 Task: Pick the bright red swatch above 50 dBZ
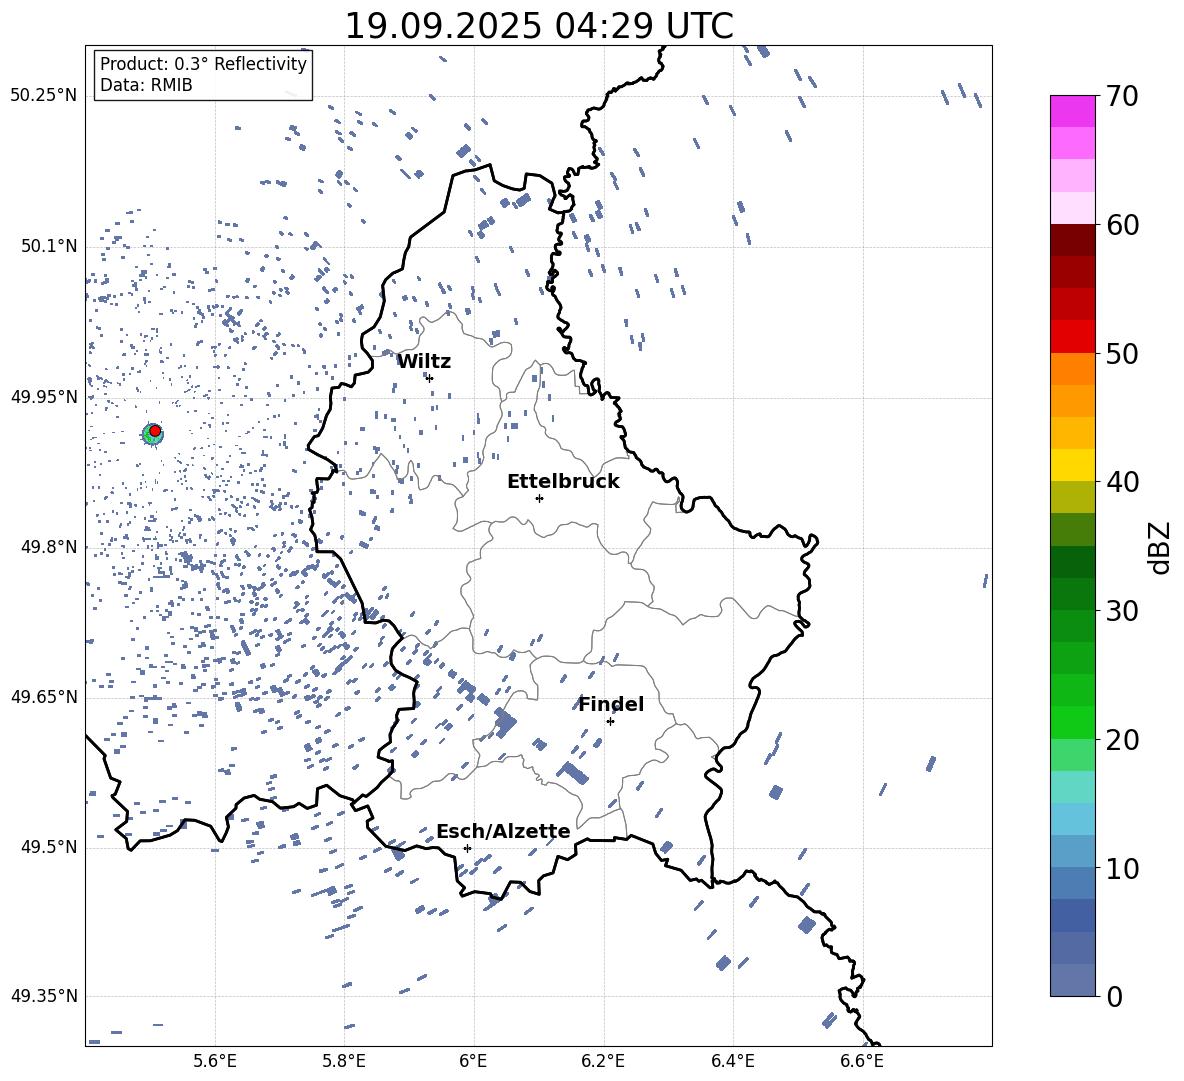(x=1073, y=336)
